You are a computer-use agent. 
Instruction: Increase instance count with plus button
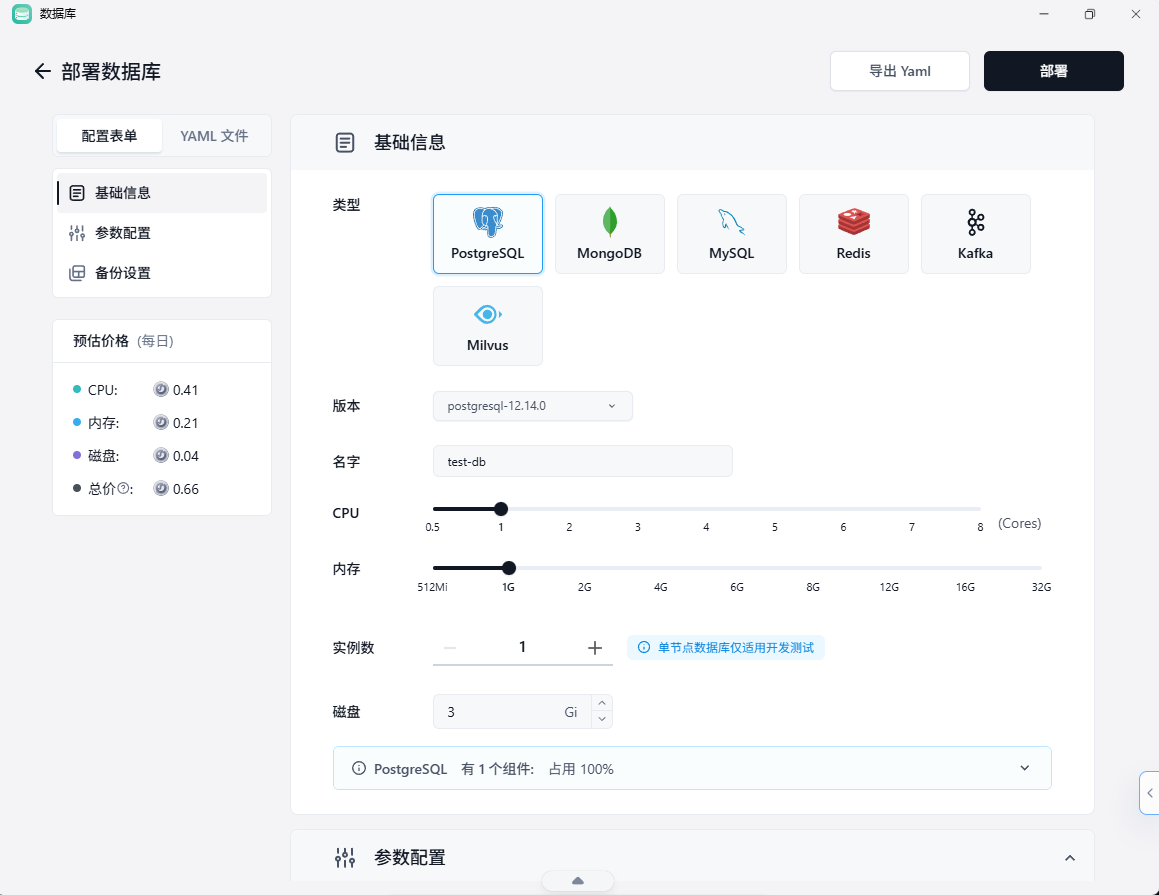(594, 648)
